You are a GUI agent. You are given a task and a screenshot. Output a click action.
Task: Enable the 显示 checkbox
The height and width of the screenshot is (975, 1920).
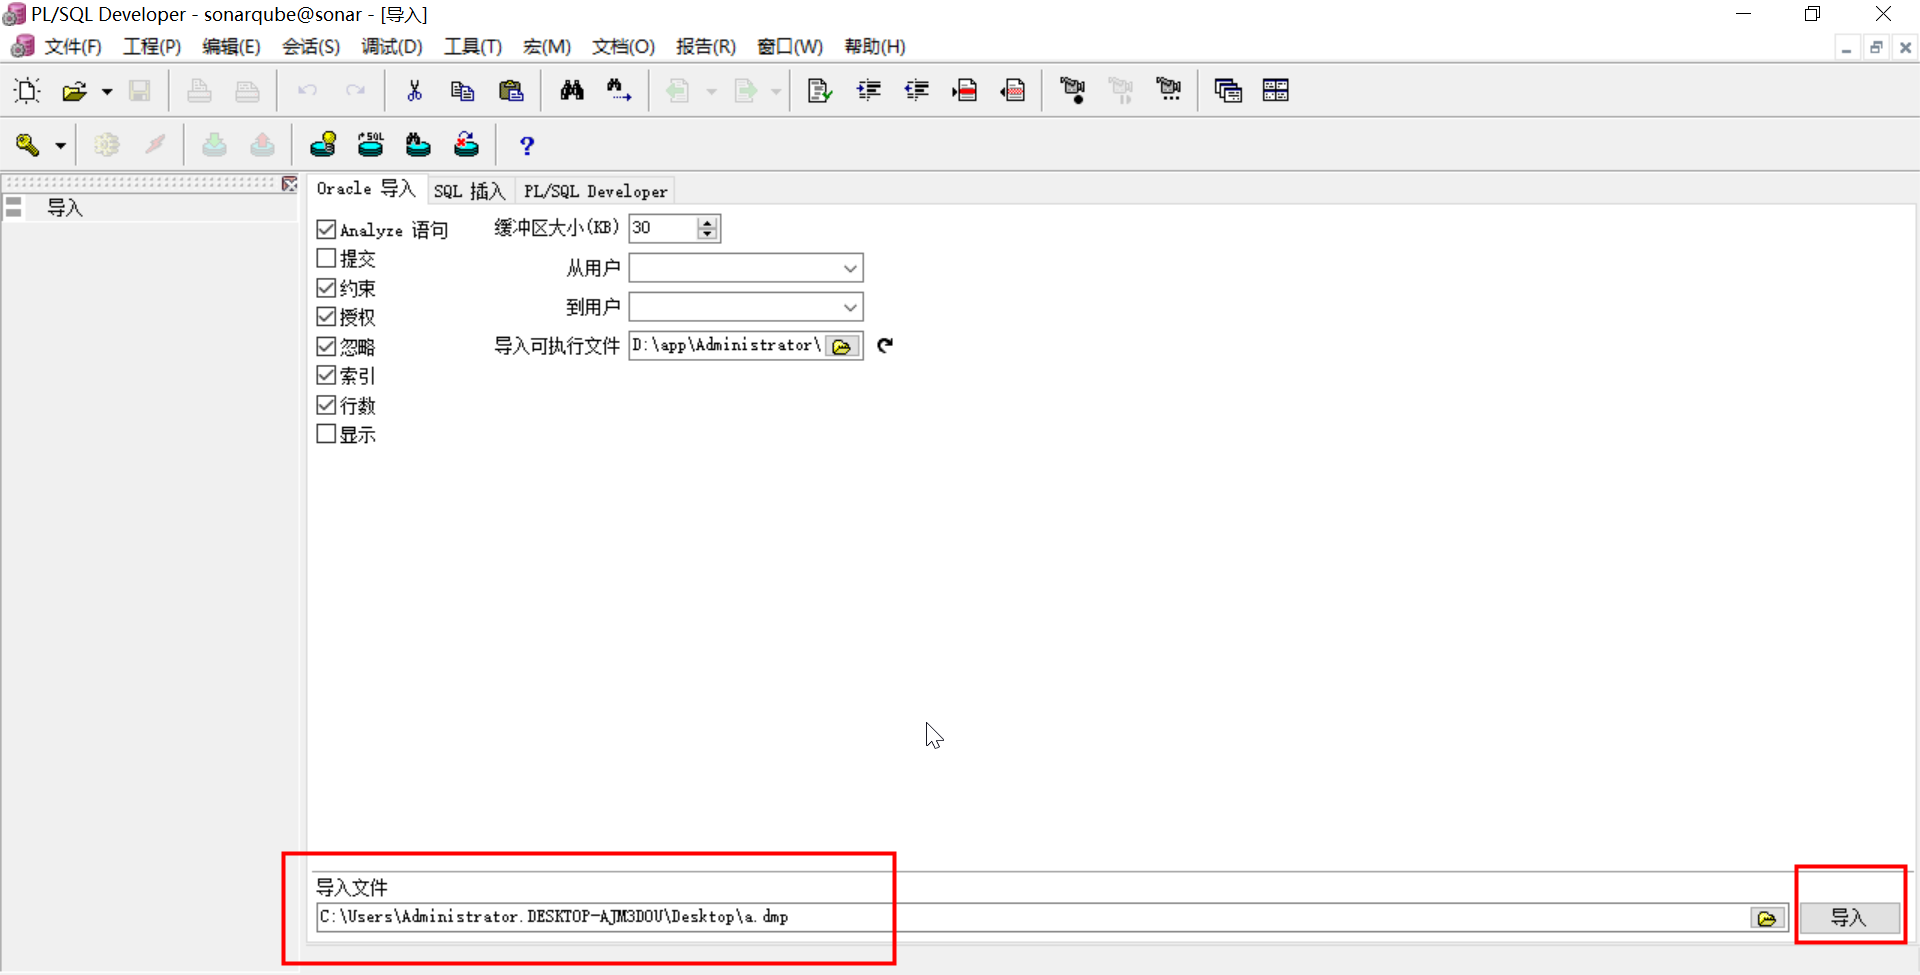tap(326, 434)
